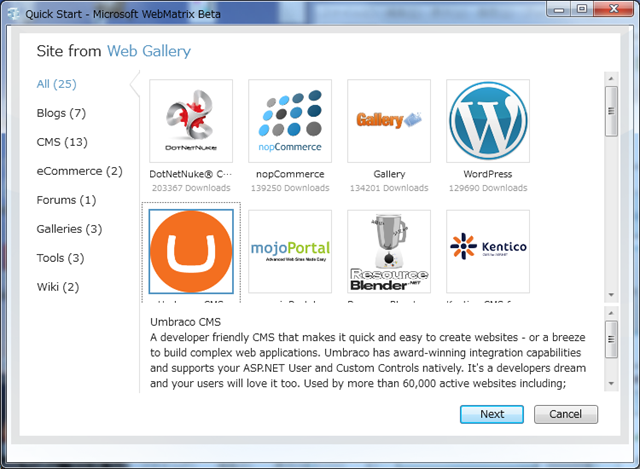Image resolution: width=640 pixels, height=469 pixels.
Task: Select the WordPress logo icon
Action: pos(488,121)
